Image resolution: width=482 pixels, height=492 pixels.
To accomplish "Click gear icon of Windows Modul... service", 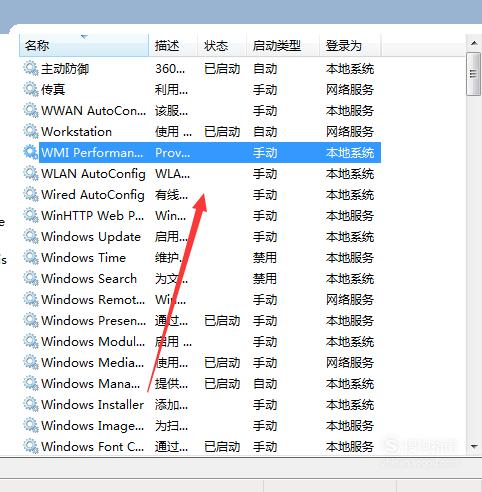I will click(31, 342).
